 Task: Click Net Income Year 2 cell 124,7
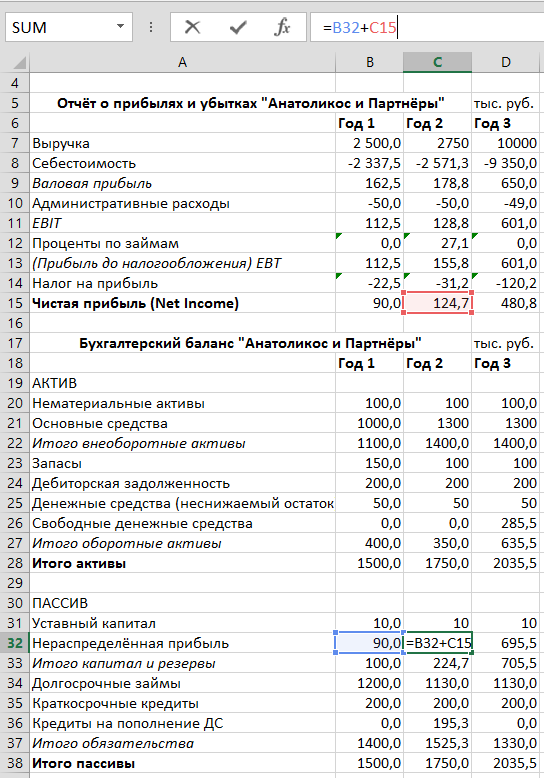(437, 303)
